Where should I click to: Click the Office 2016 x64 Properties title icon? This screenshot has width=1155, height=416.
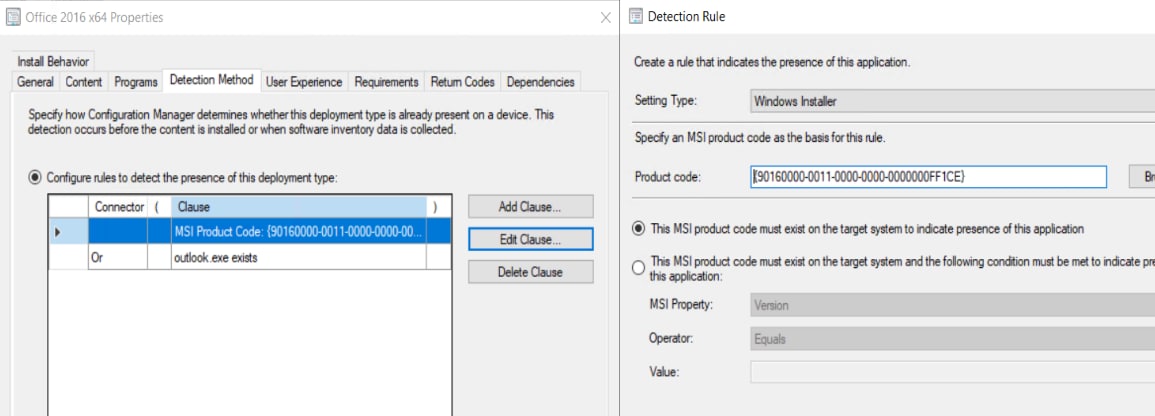pos(13,17)
